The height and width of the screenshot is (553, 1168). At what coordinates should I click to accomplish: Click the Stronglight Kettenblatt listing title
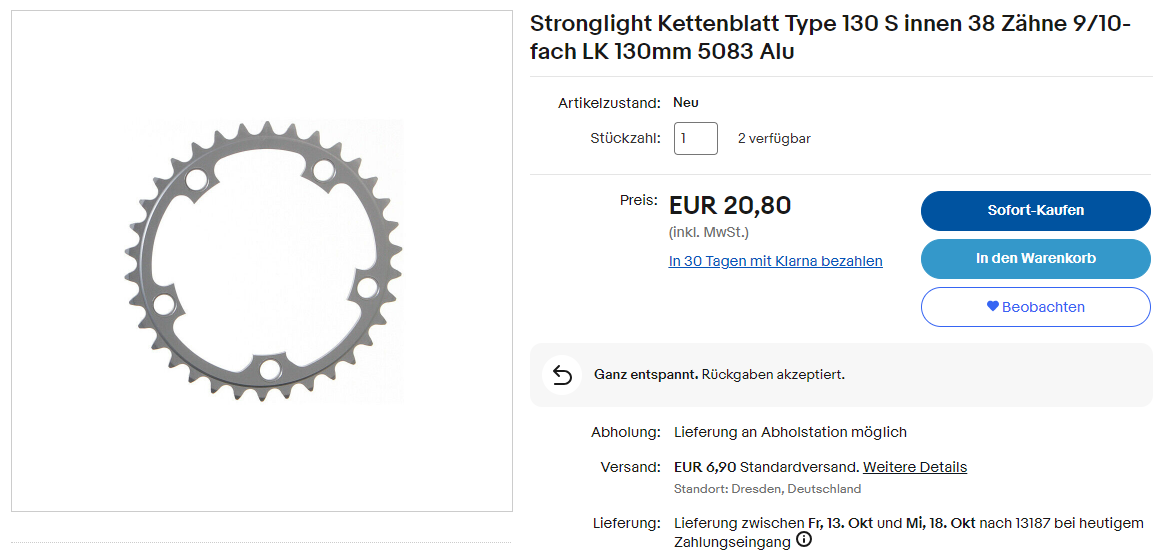pos(830,37)
